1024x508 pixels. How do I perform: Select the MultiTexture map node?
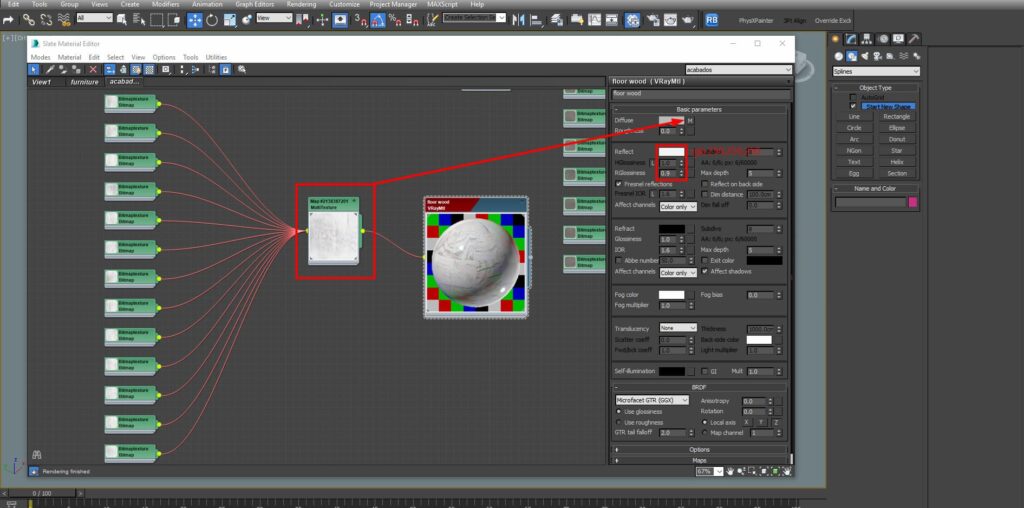click(334, 231)
